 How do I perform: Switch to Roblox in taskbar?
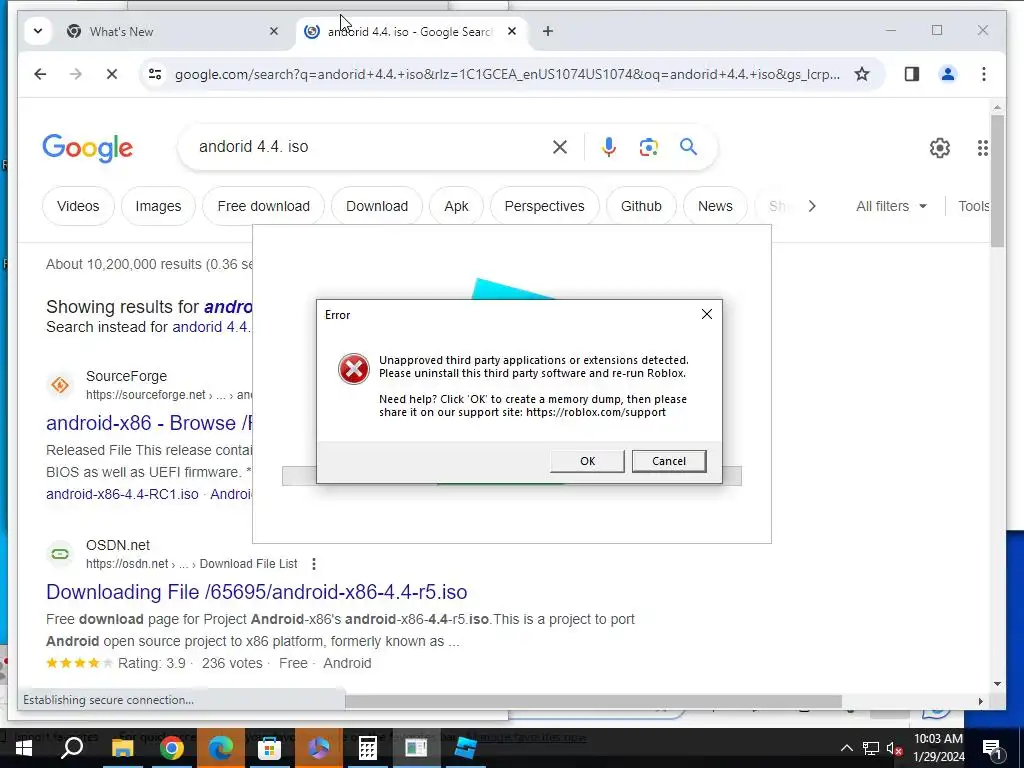[x=465, y=748]
